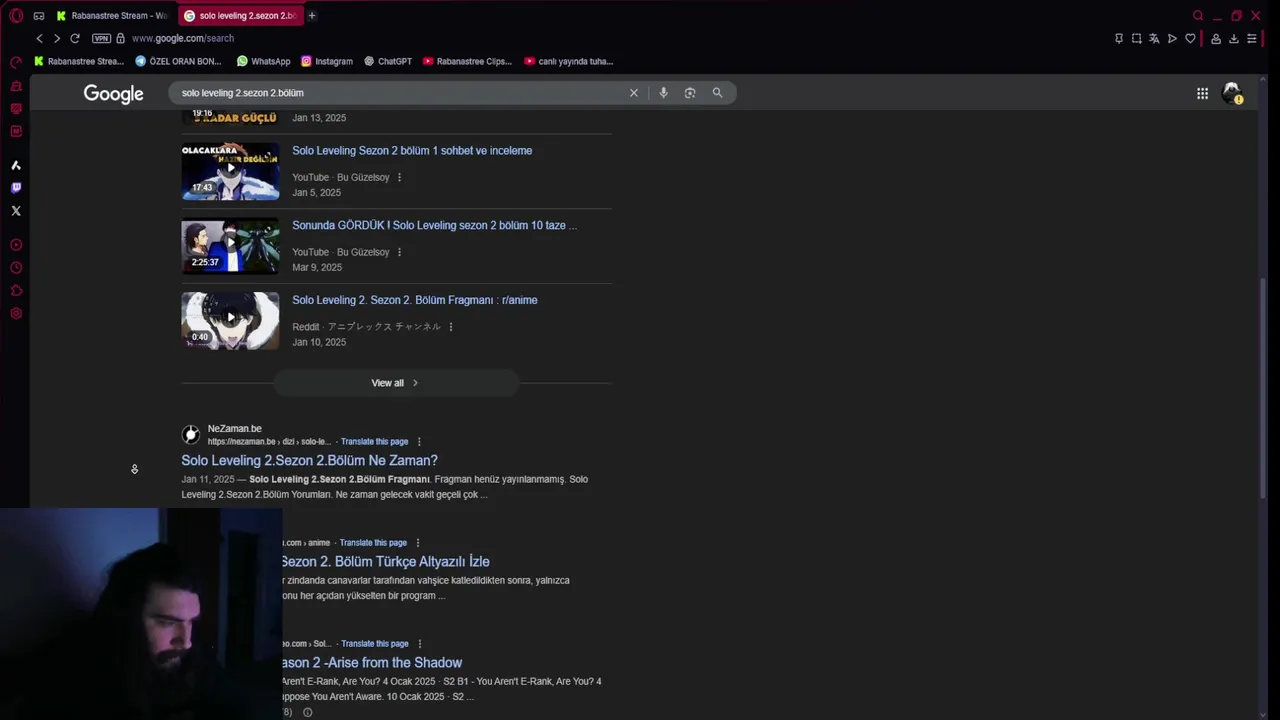Click the pin icon in address bar

click(x=1119, y=38)
